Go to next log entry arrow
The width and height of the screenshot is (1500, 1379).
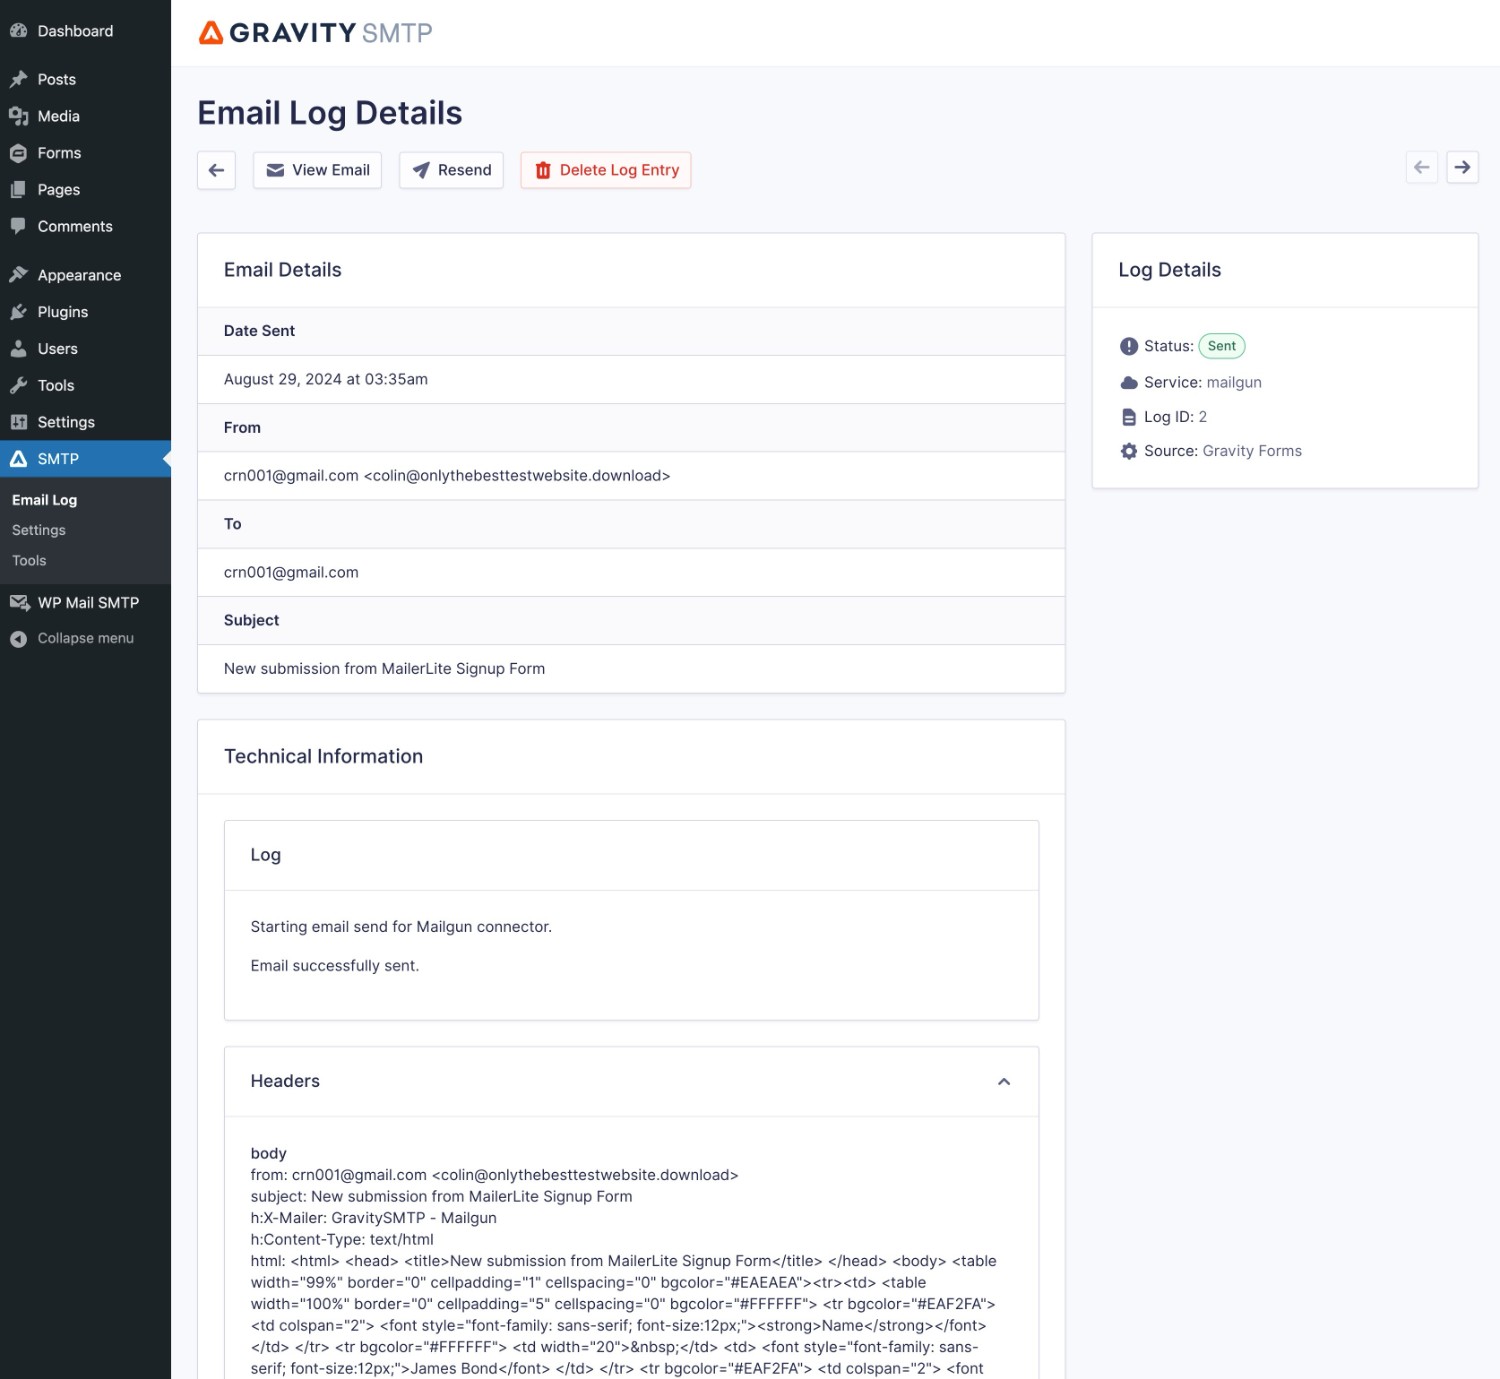[1462, 167]
